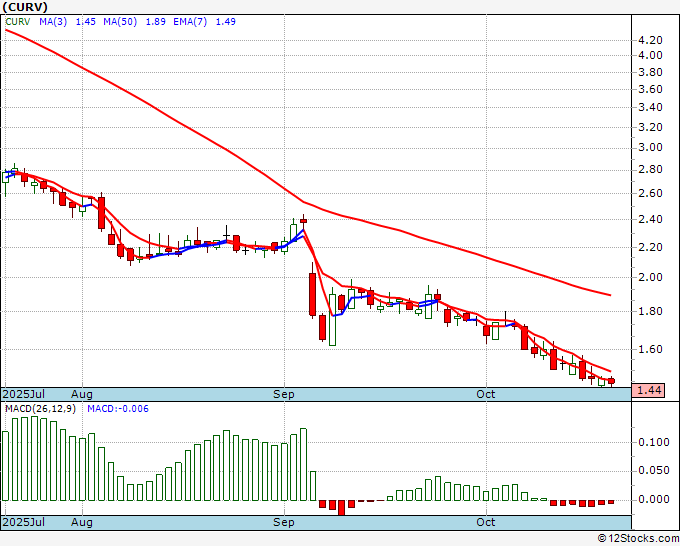Click the 3.20 price axis label

point(650,128)
